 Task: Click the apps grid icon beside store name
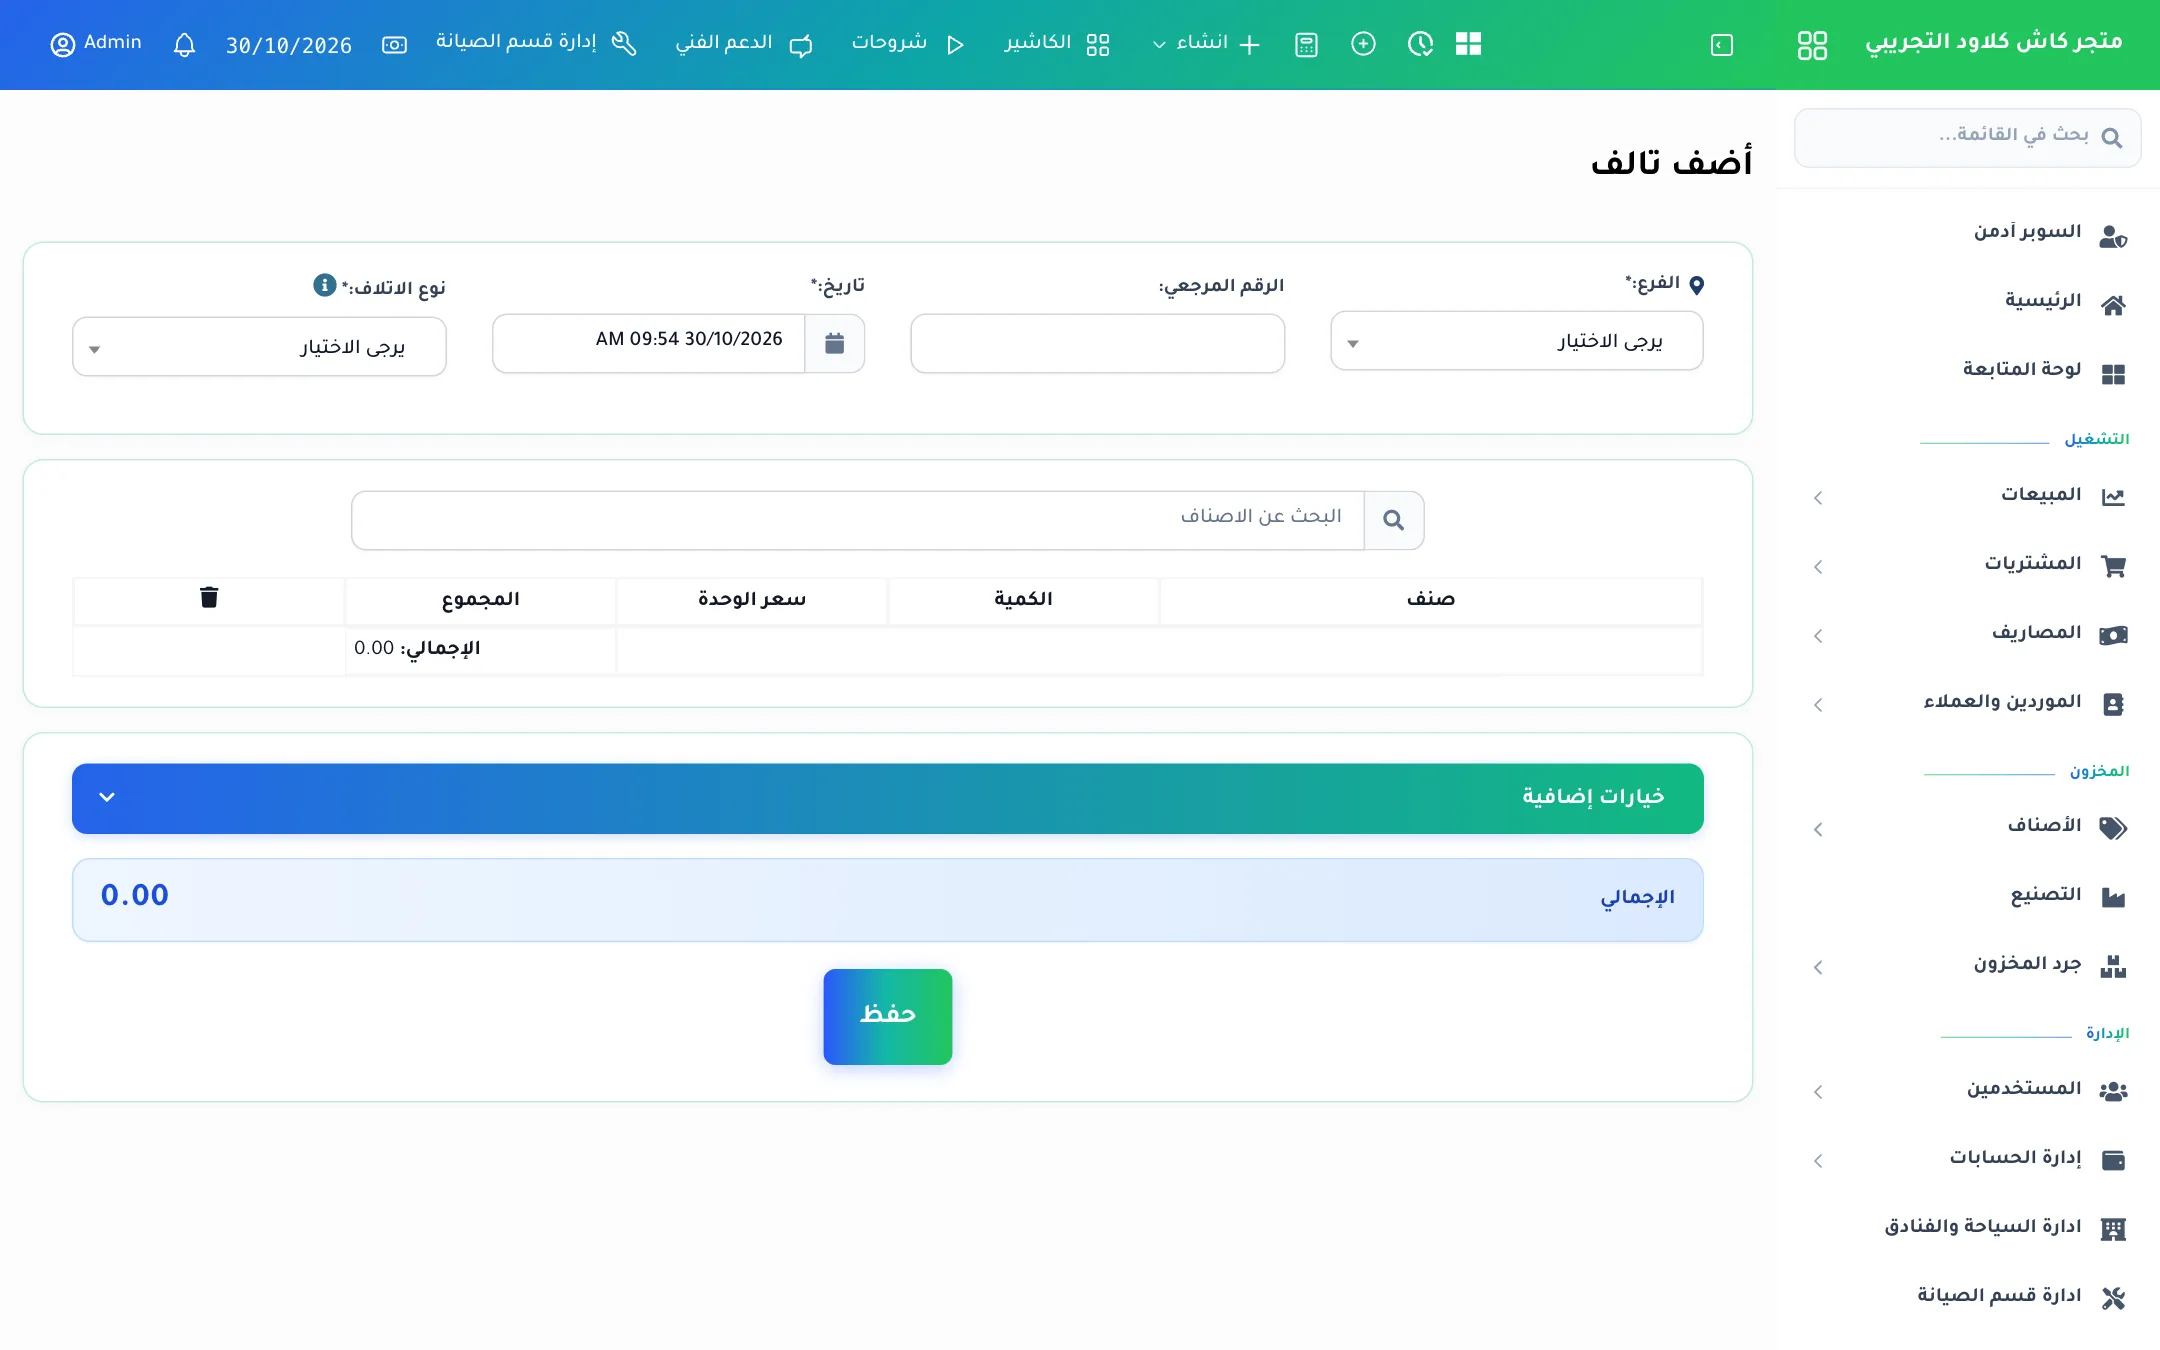[1812, 45]
